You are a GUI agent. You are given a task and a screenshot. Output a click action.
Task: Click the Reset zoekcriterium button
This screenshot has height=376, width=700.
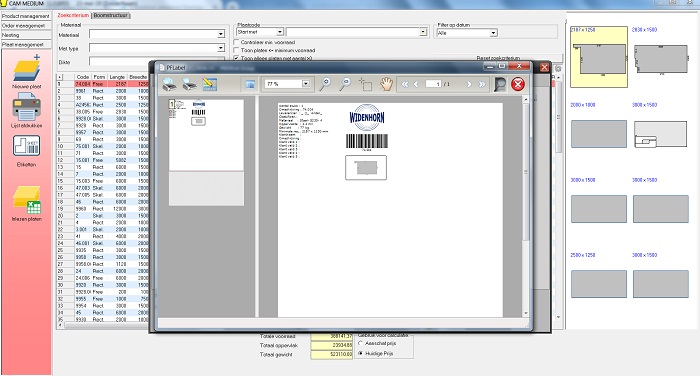tap(498, 58)
